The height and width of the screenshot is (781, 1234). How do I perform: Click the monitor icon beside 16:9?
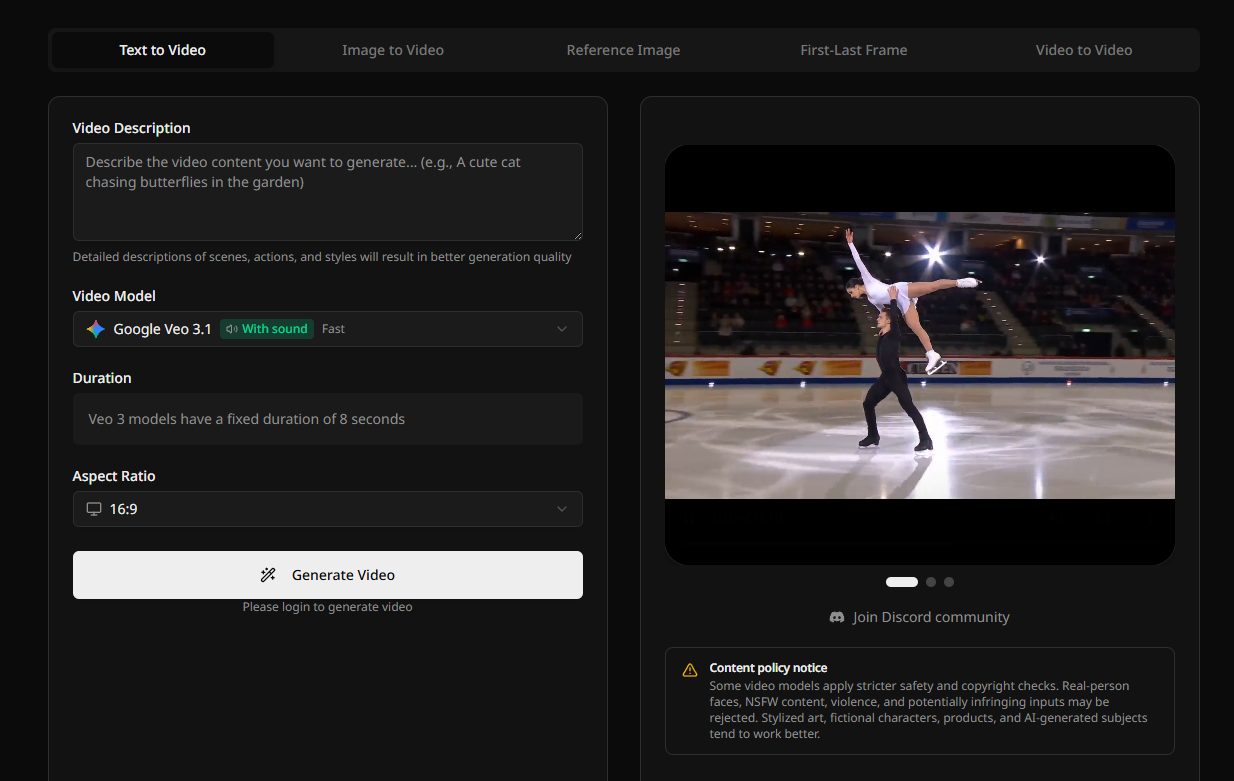coord(94,509)
